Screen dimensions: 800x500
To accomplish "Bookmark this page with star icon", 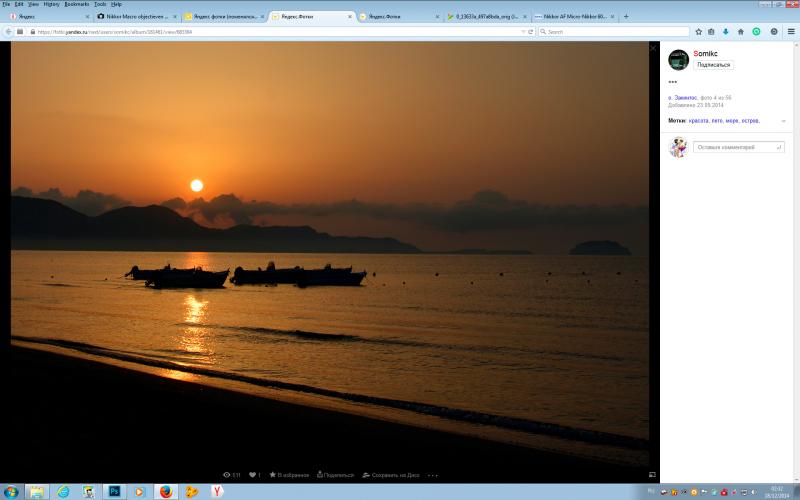I will (x=698, y=32).
